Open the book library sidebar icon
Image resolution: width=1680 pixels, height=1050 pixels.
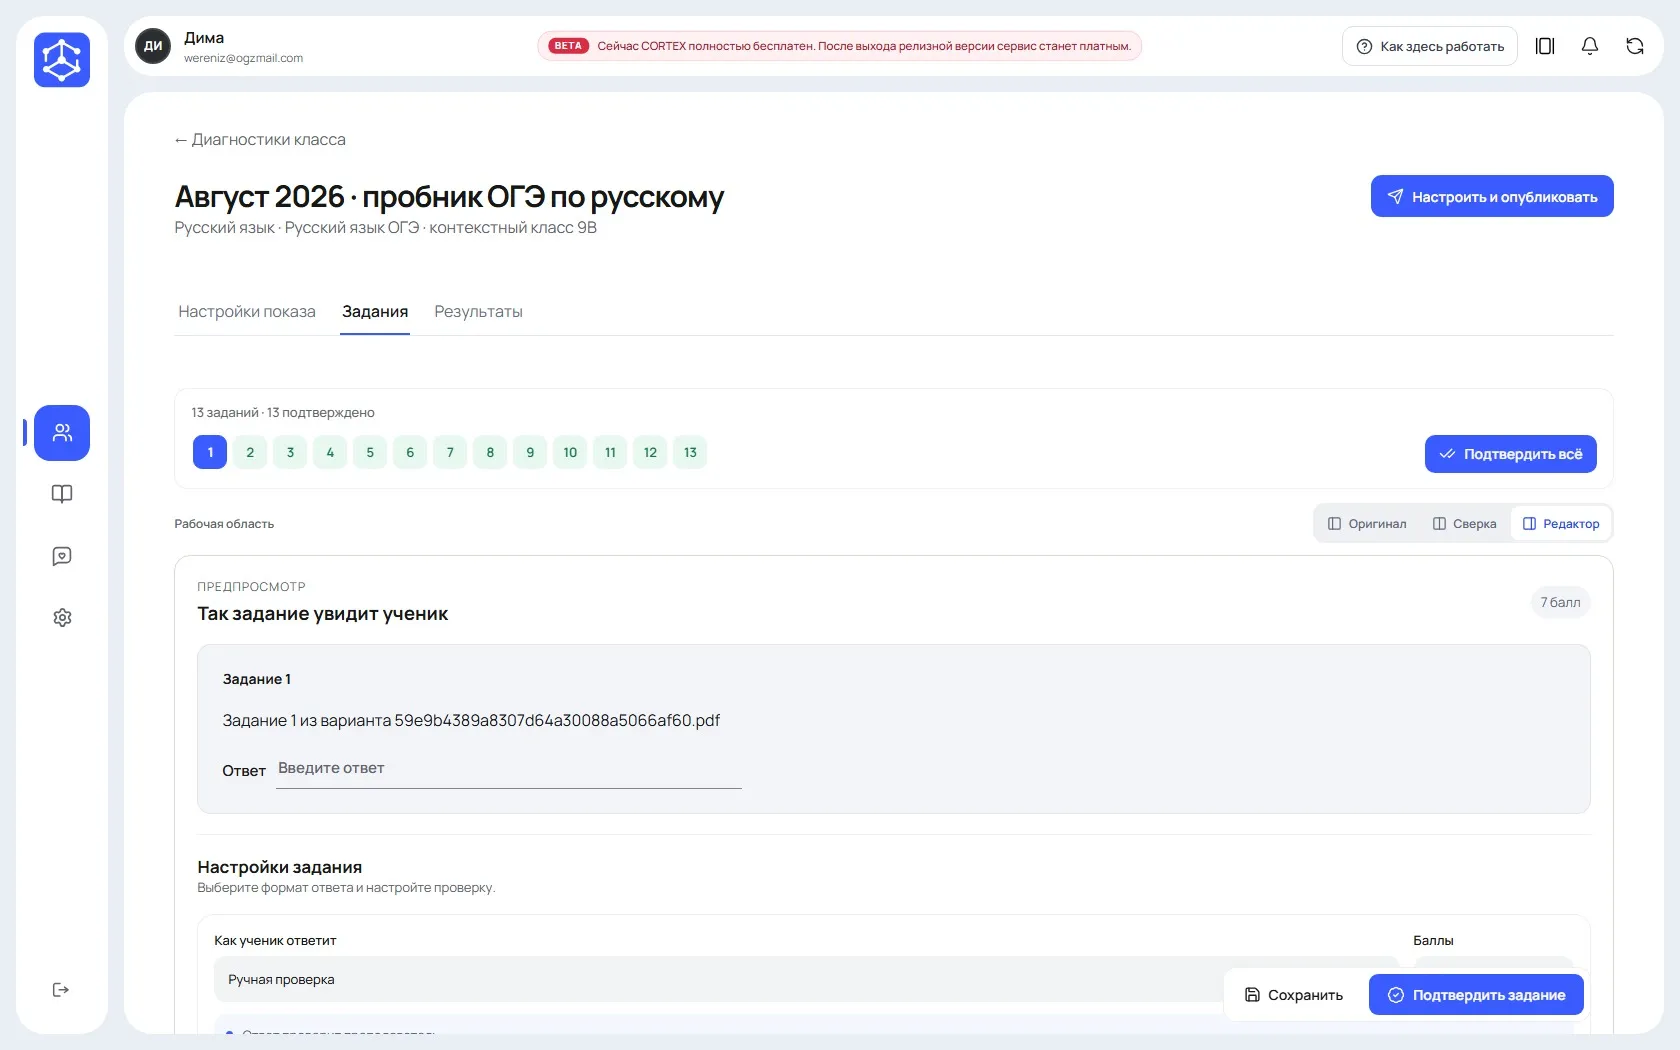pos(62,494)
